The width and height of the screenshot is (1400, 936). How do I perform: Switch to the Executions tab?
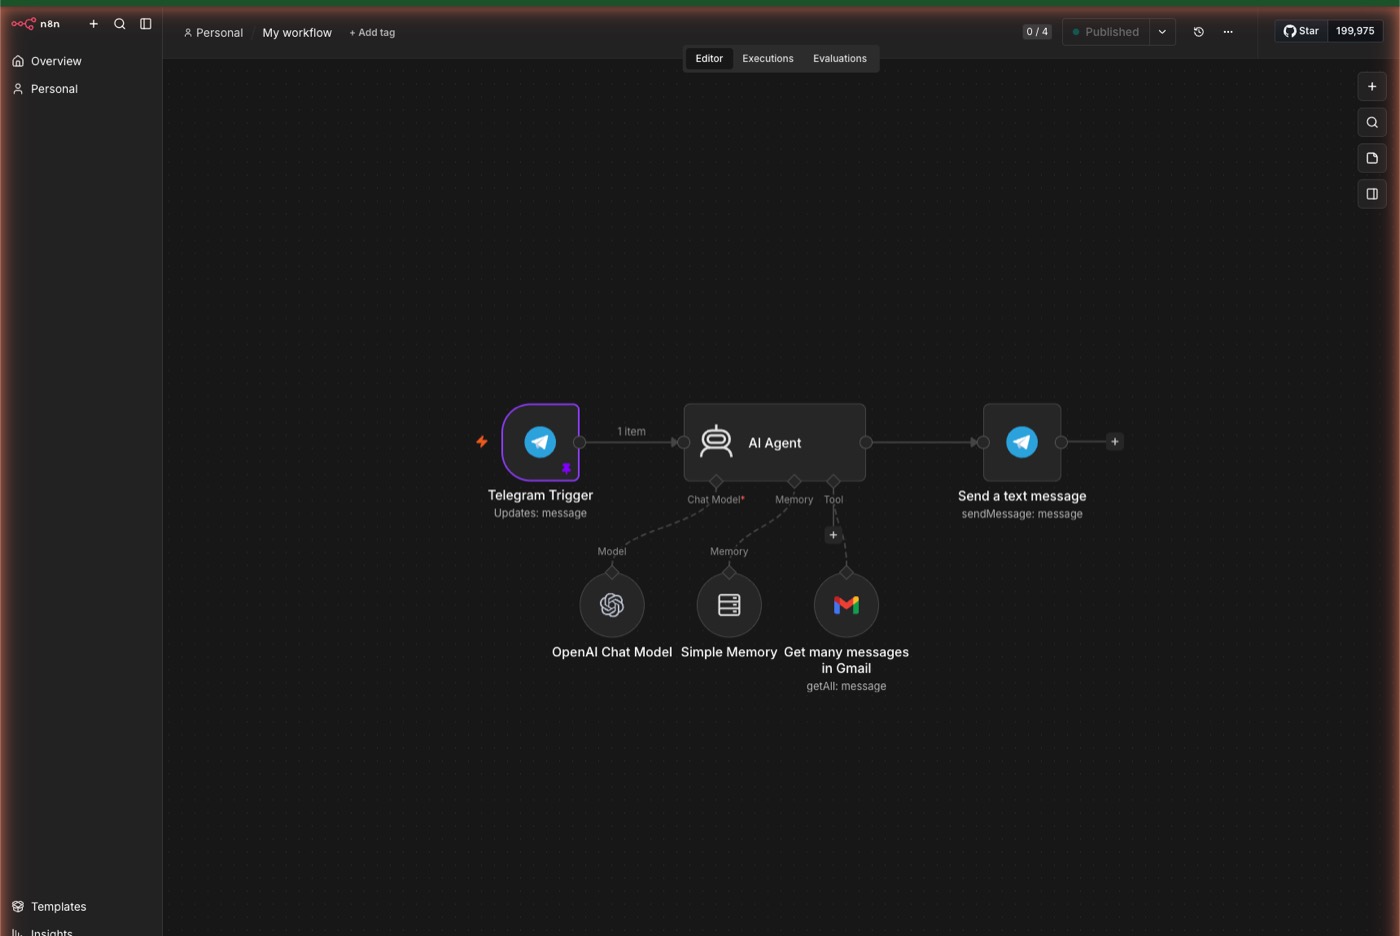click(x=768, y=59)
